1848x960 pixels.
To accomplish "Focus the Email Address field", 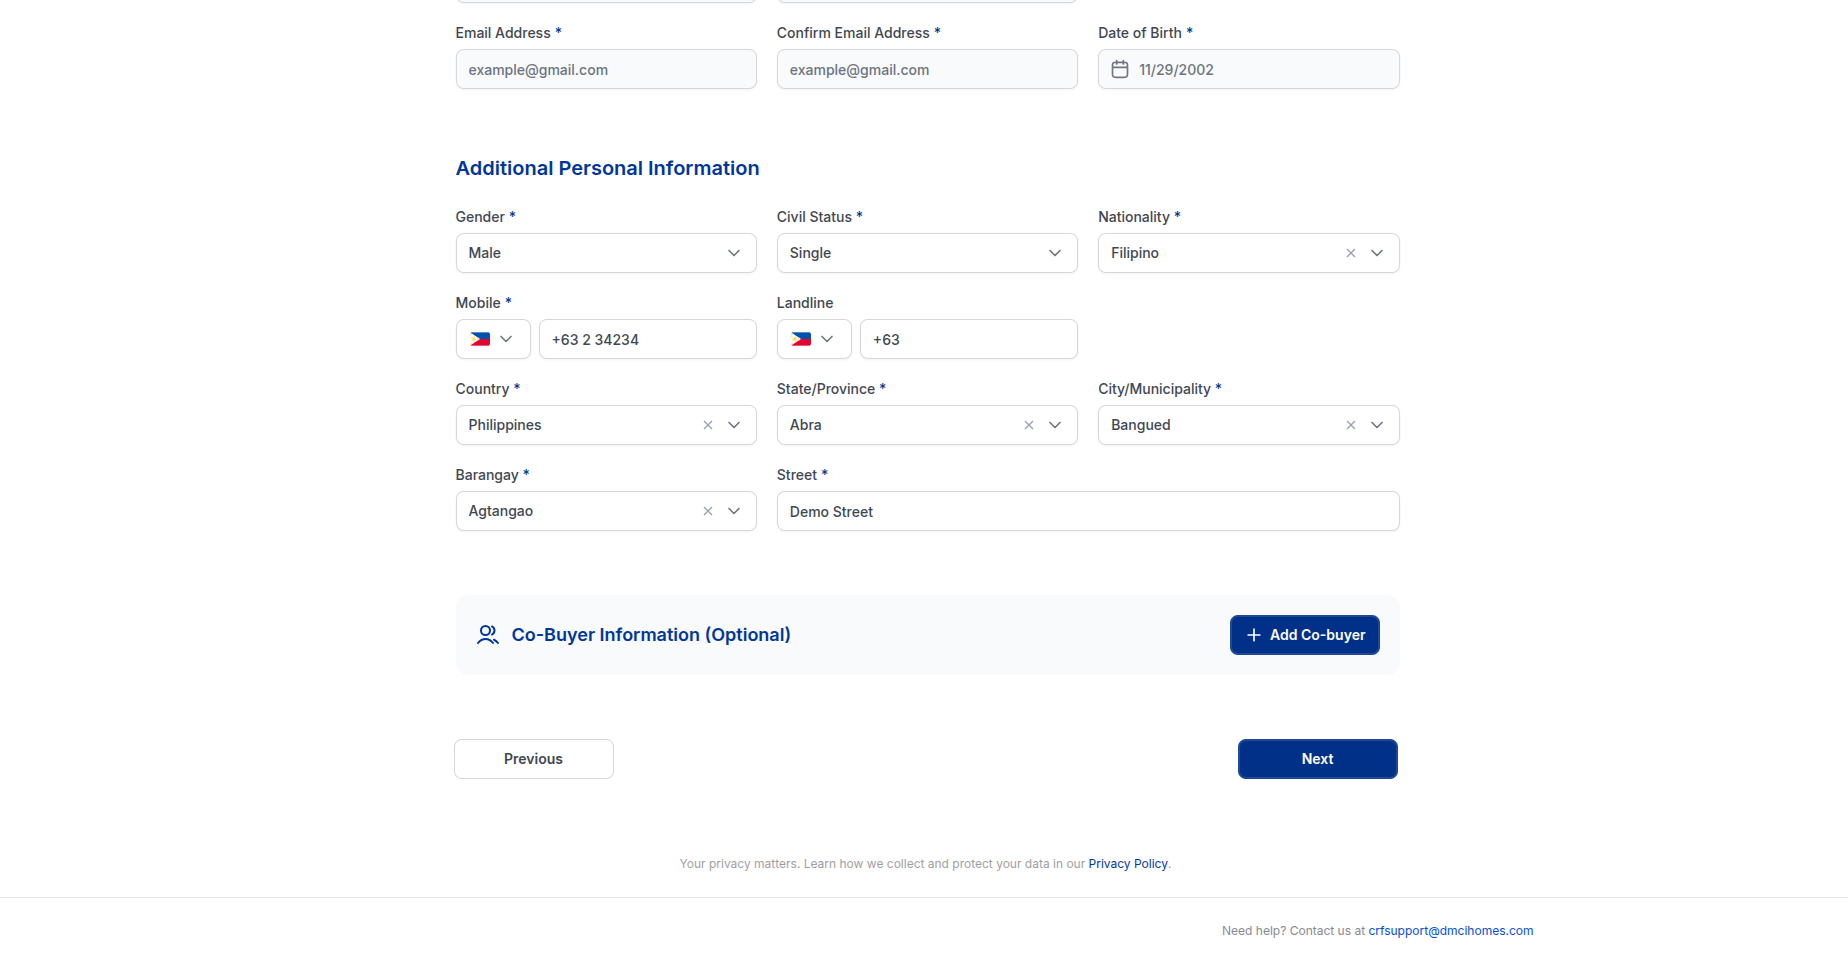I will [606, 69].
